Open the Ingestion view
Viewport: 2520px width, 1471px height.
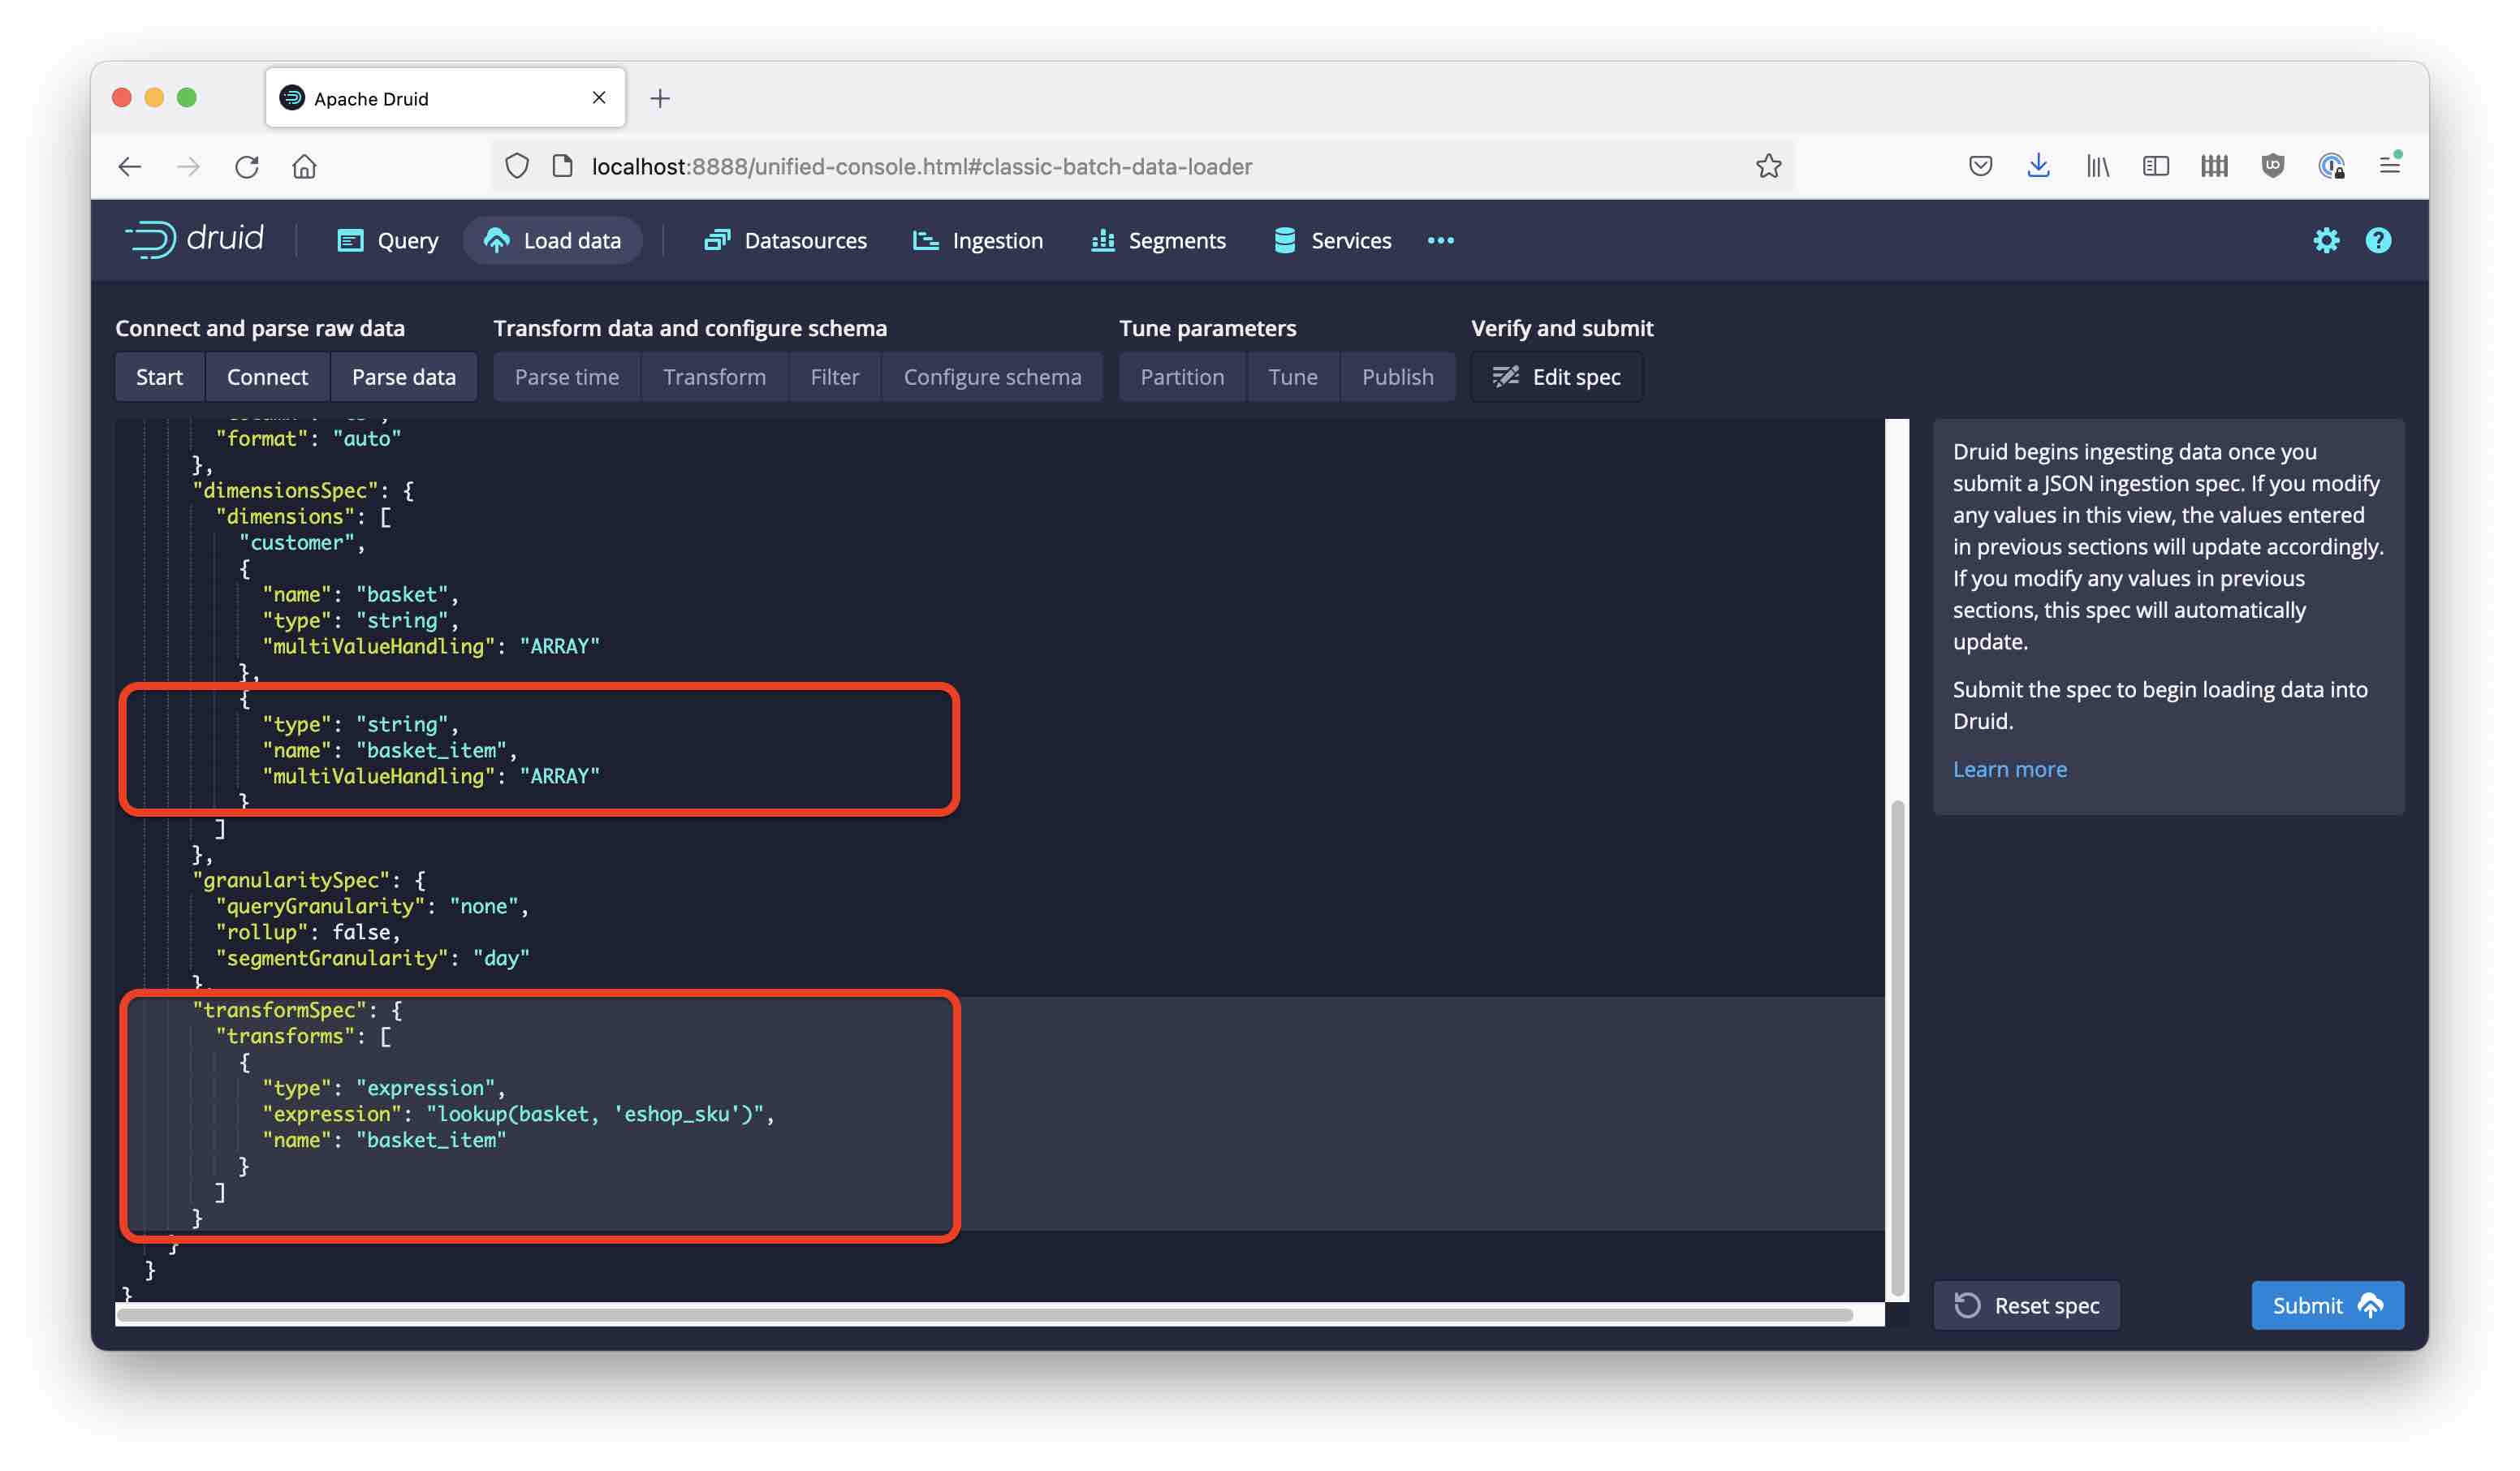pyautogui.click(x=978, y=240)
